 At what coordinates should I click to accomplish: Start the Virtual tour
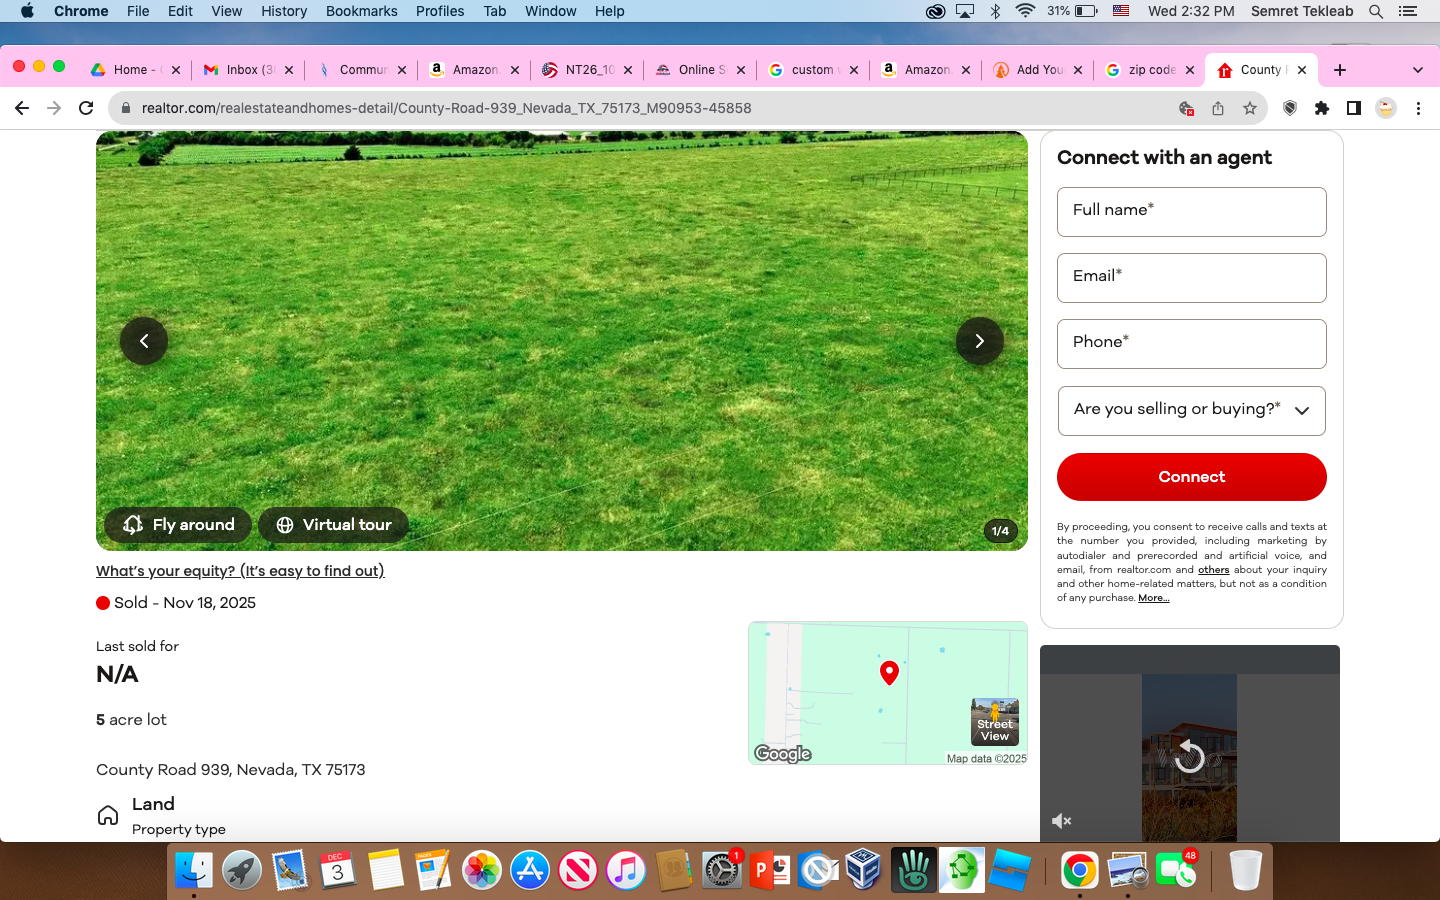pos(334,525)
